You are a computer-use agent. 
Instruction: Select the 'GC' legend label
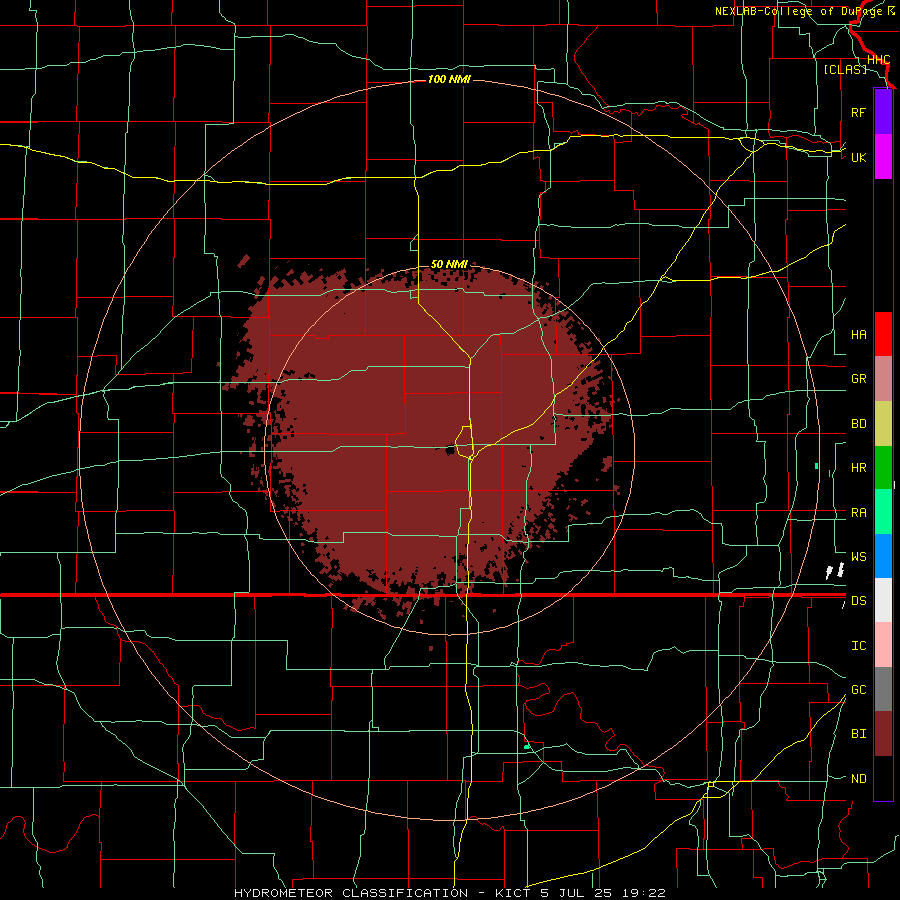[x=858, y=690]
